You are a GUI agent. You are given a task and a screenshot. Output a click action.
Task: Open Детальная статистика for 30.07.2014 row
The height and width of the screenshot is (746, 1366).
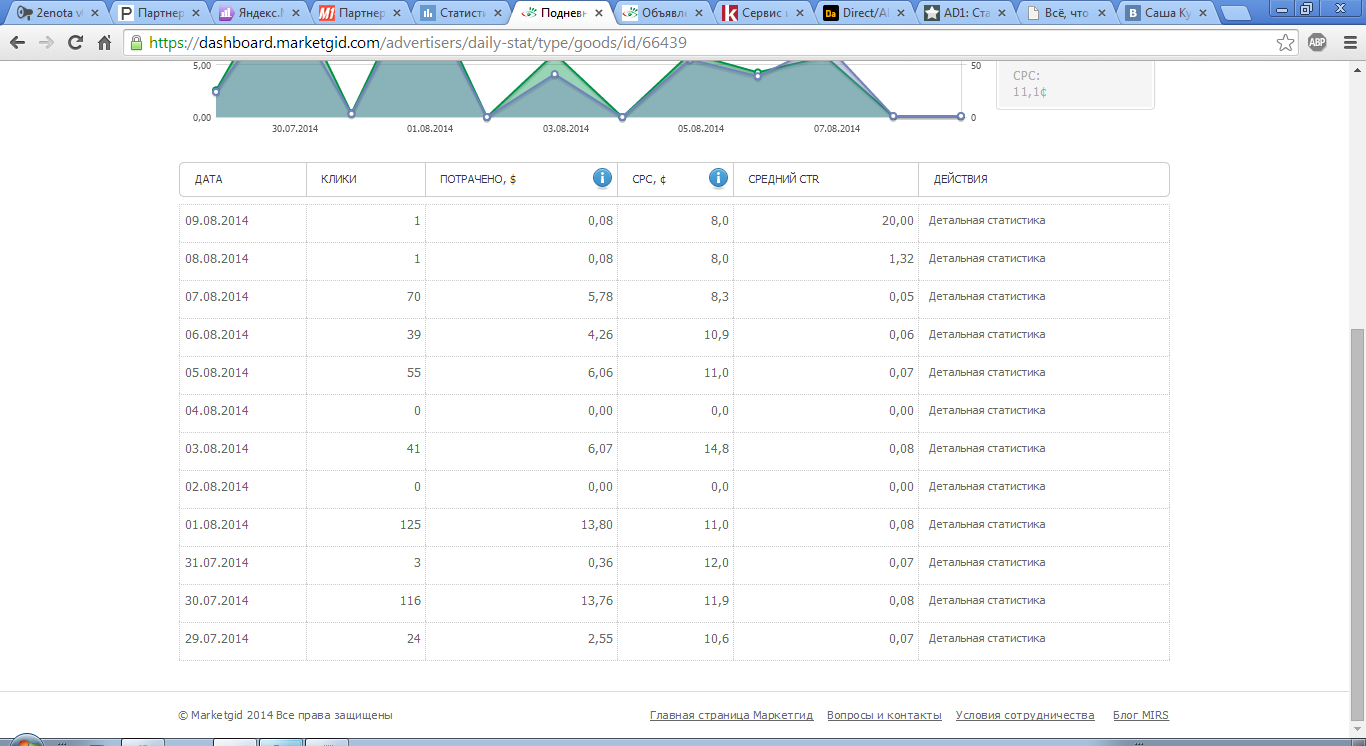pyautogui.click(x=987, y=600)
